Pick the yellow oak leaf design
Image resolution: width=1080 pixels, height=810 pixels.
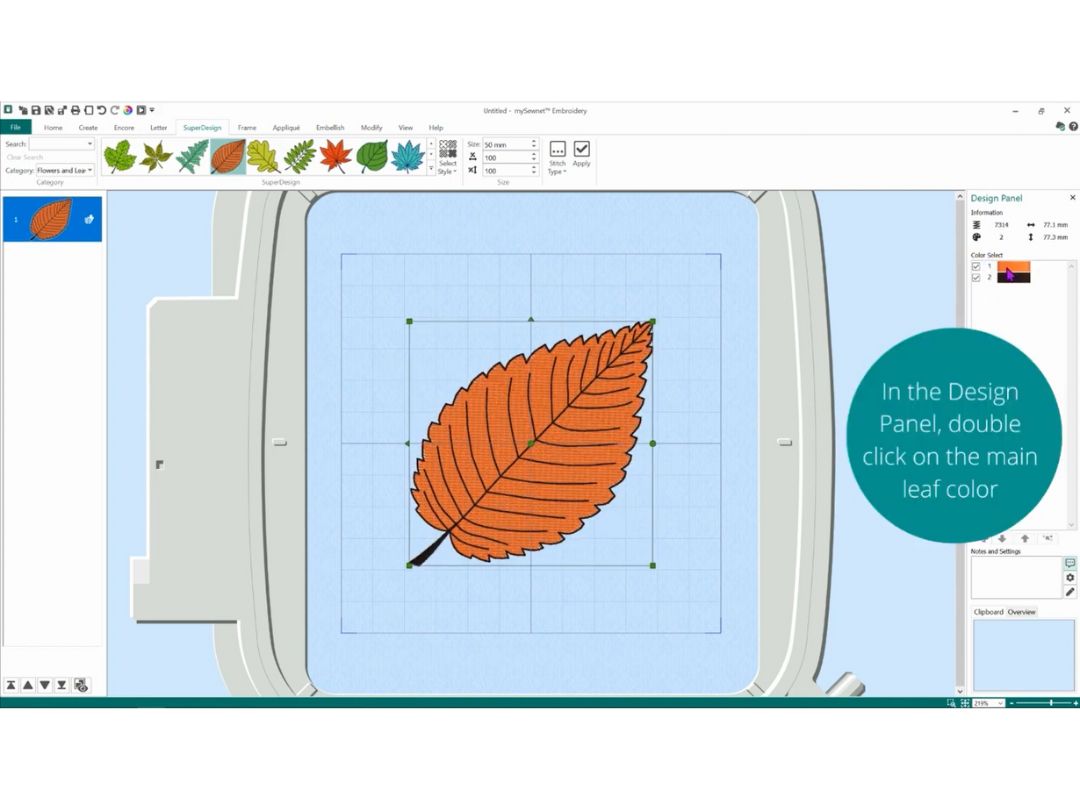(262, 156)
